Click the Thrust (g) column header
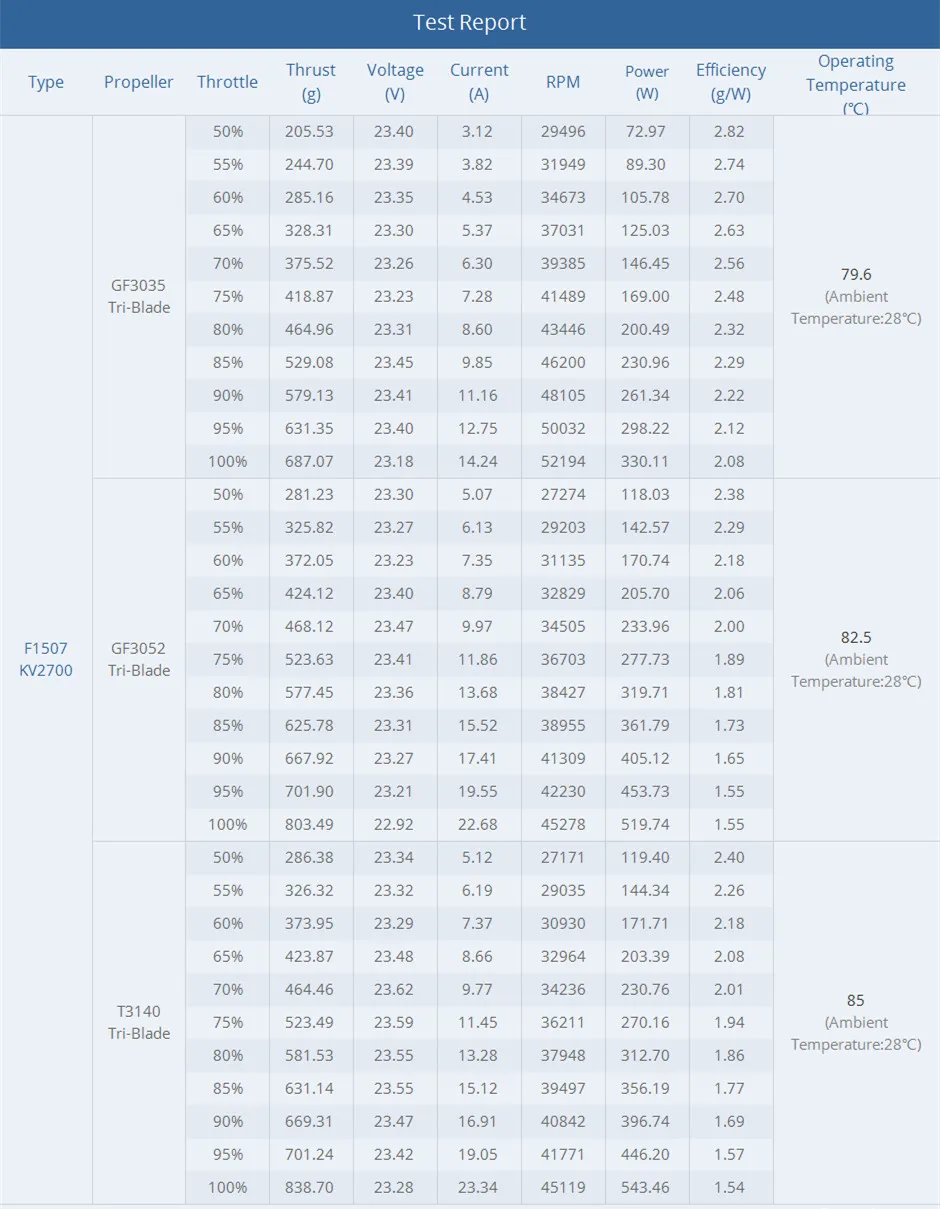Screen dimensions: 940x1209 (x=311, y=82)
